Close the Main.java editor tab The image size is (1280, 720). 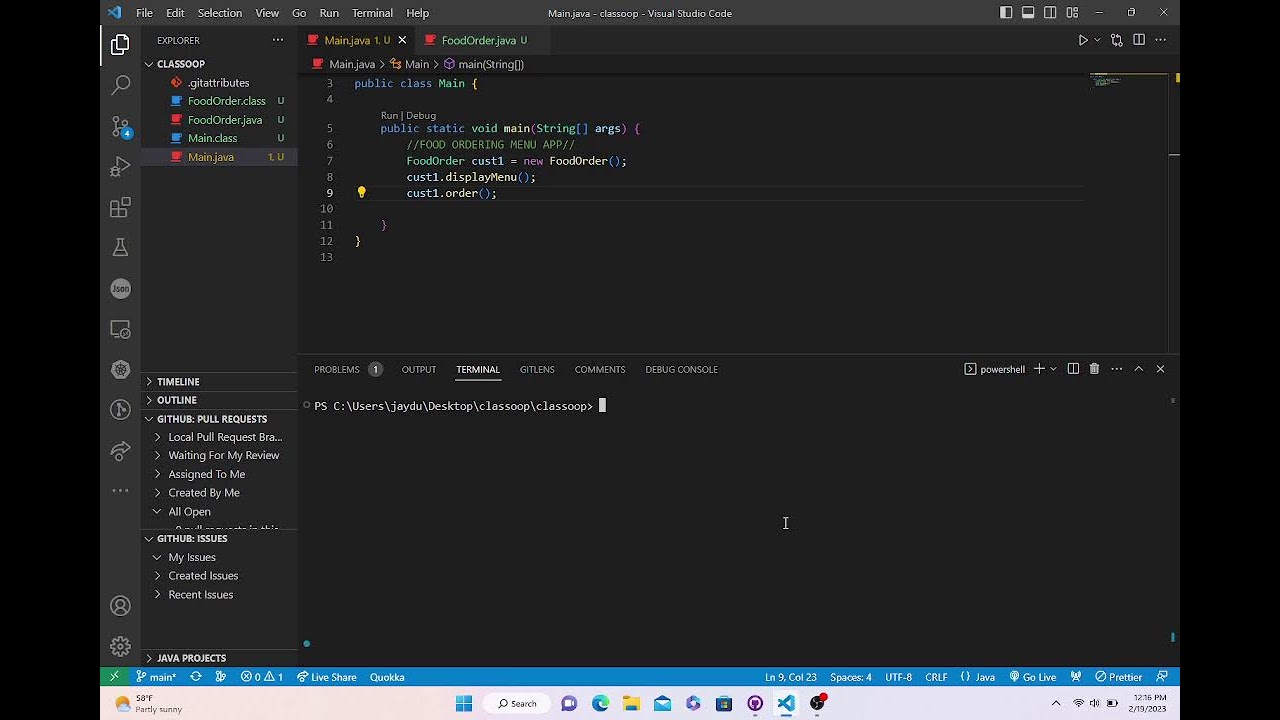click(402, 40)
